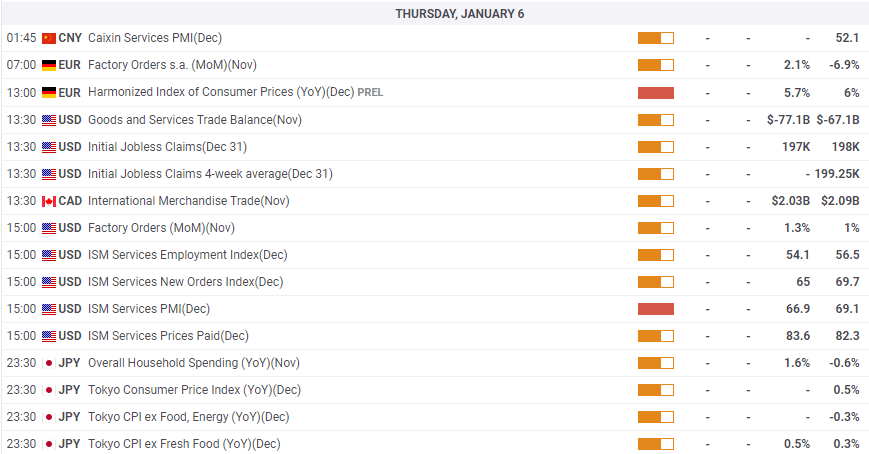Click the US flag next to Initial Jobless Claims(Dec 31)
Screen dimensions: 869x454
coord(49,147)
